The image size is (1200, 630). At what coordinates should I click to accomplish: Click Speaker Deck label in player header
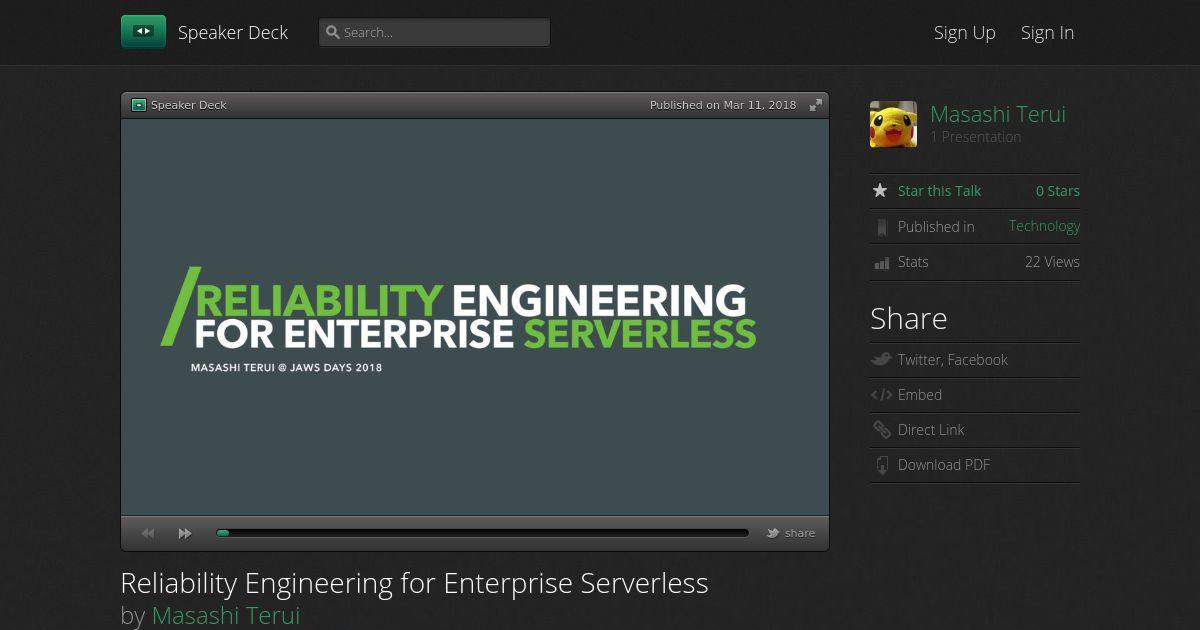click(x=189, y=105)
